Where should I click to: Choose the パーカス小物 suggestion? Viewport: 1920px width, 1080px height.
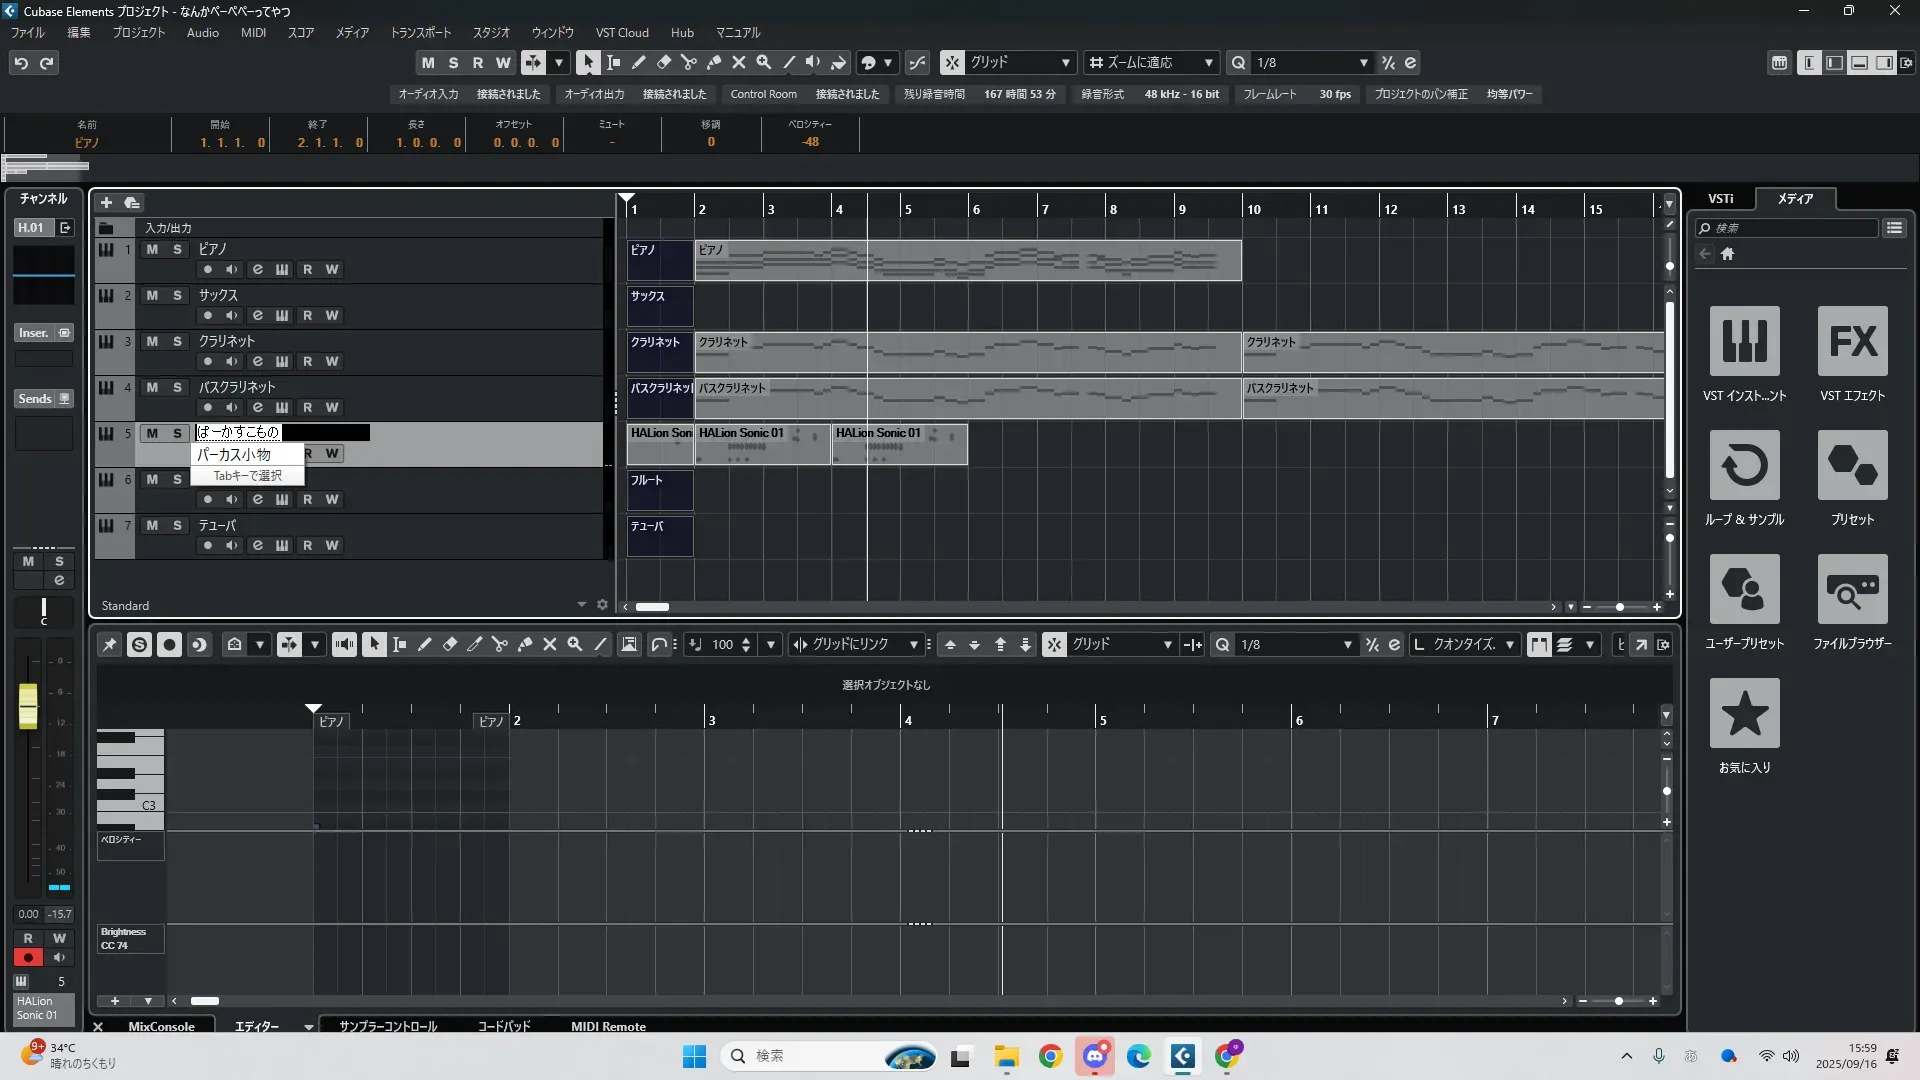tap(234, 454)
